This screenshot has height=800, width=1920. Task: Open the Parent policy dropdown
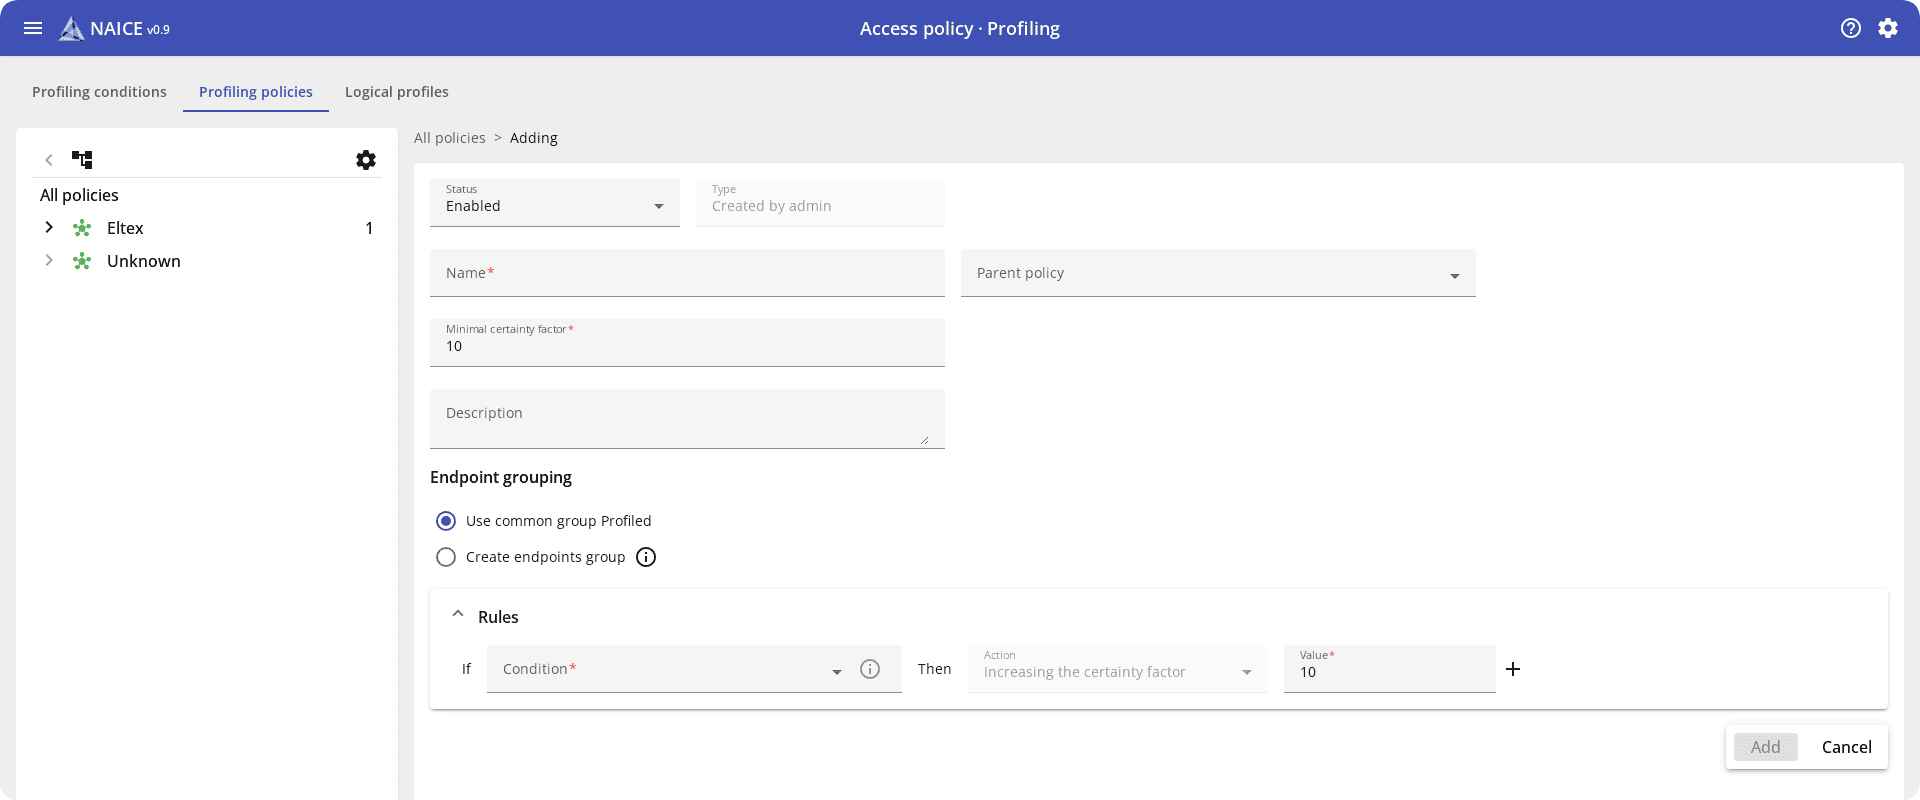pyautogui.click(x=1217, y=273)
